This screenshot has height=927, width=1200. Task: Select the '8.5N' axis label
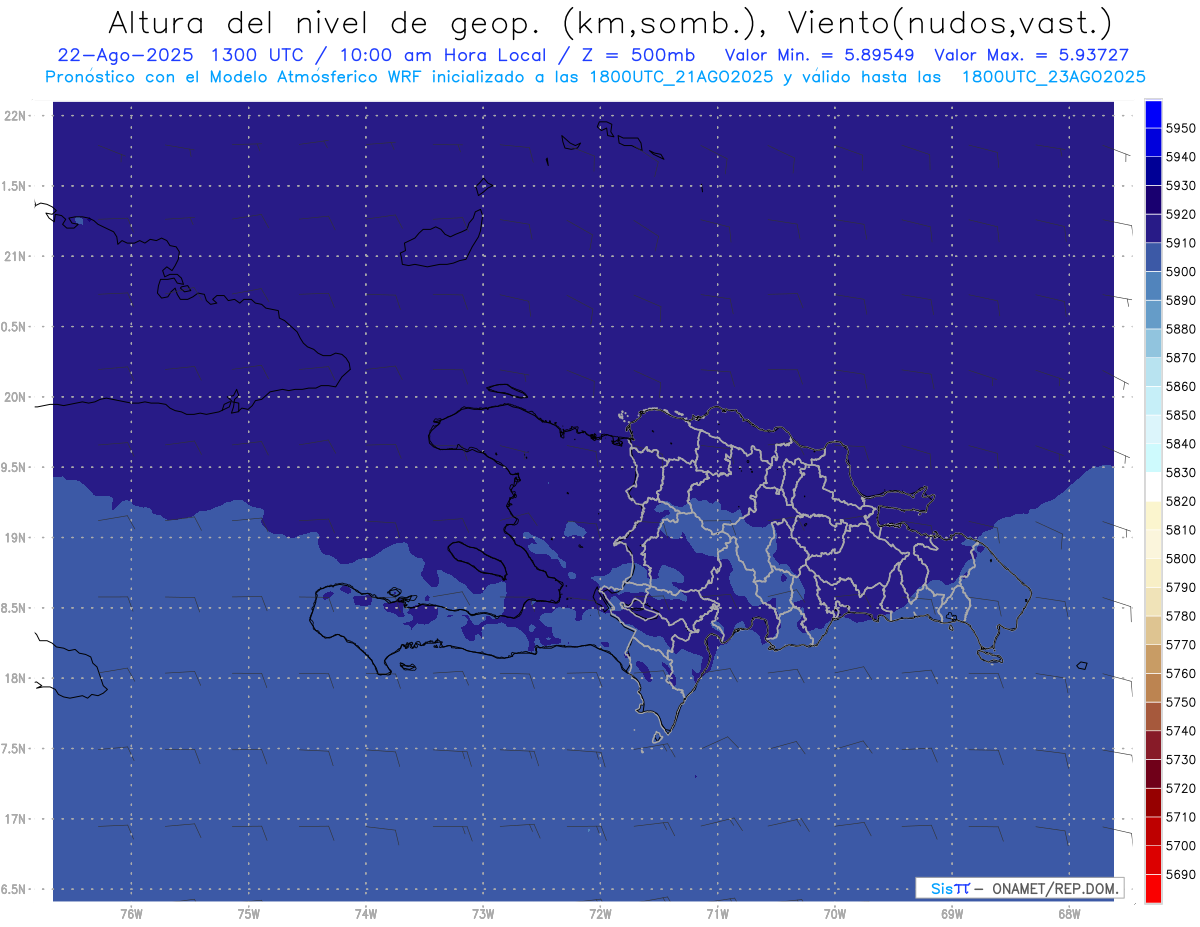[x=15, y=608]
